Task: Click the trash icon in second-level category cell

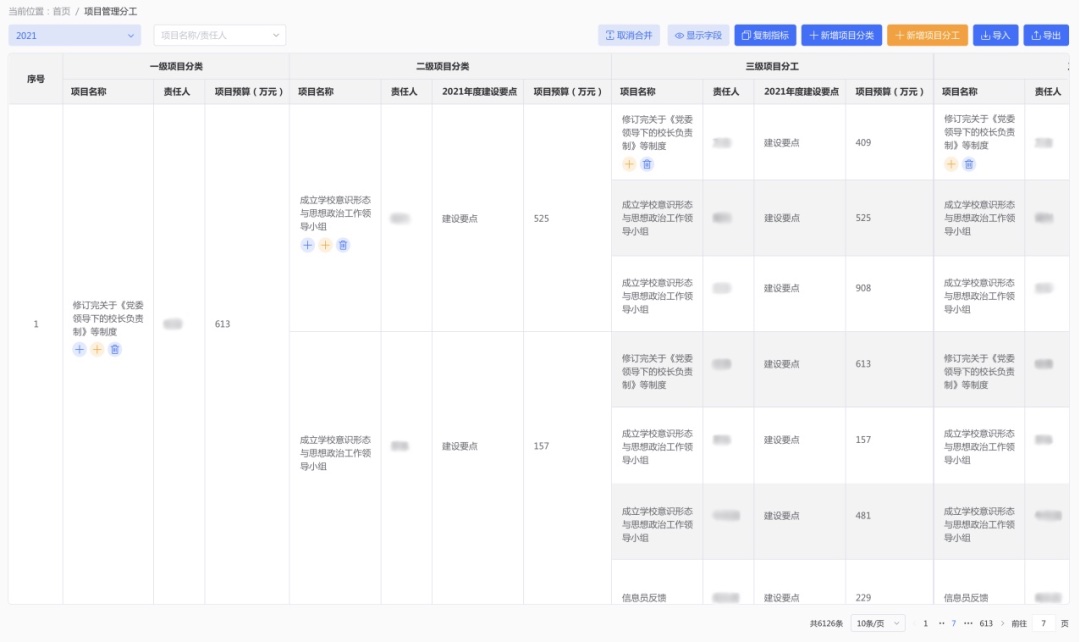Action: [x=343, y=245]
